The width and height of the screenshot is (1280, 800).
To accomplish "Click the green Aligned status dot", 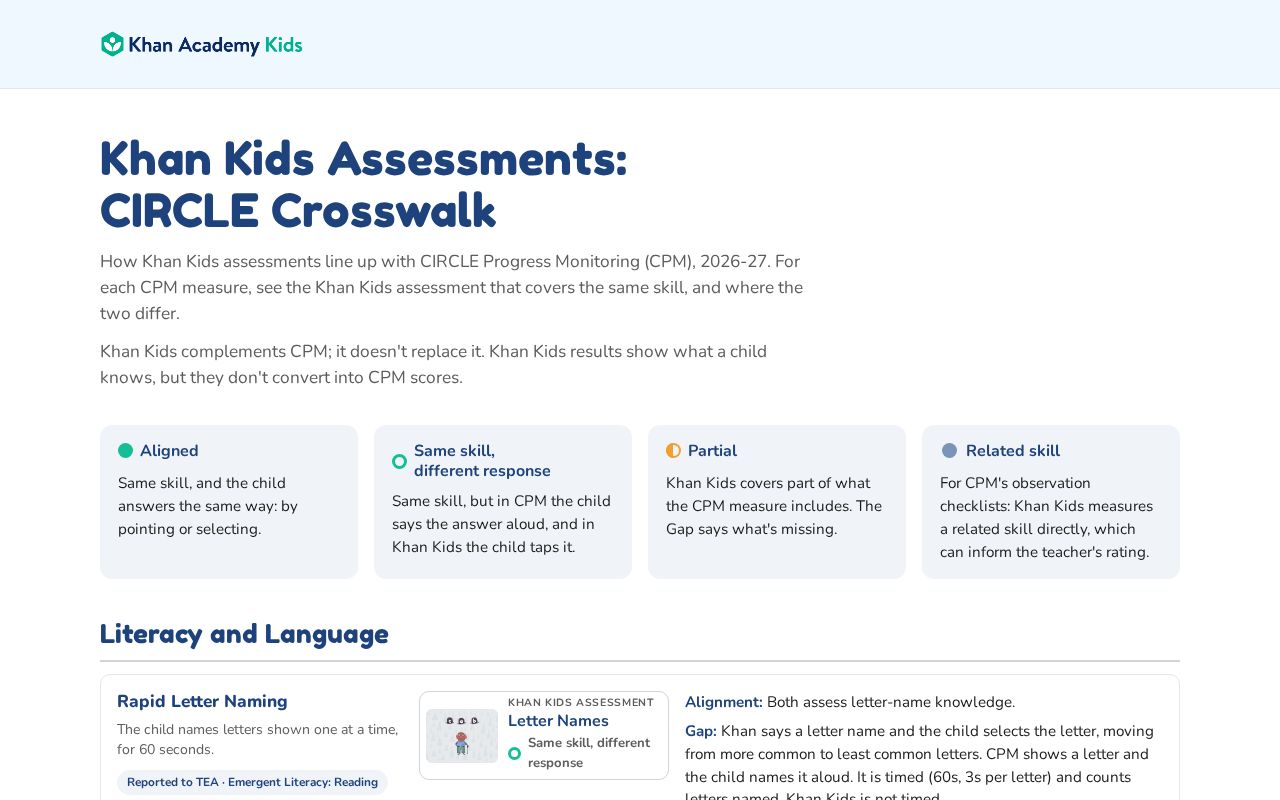I will (x=125, y=451).
